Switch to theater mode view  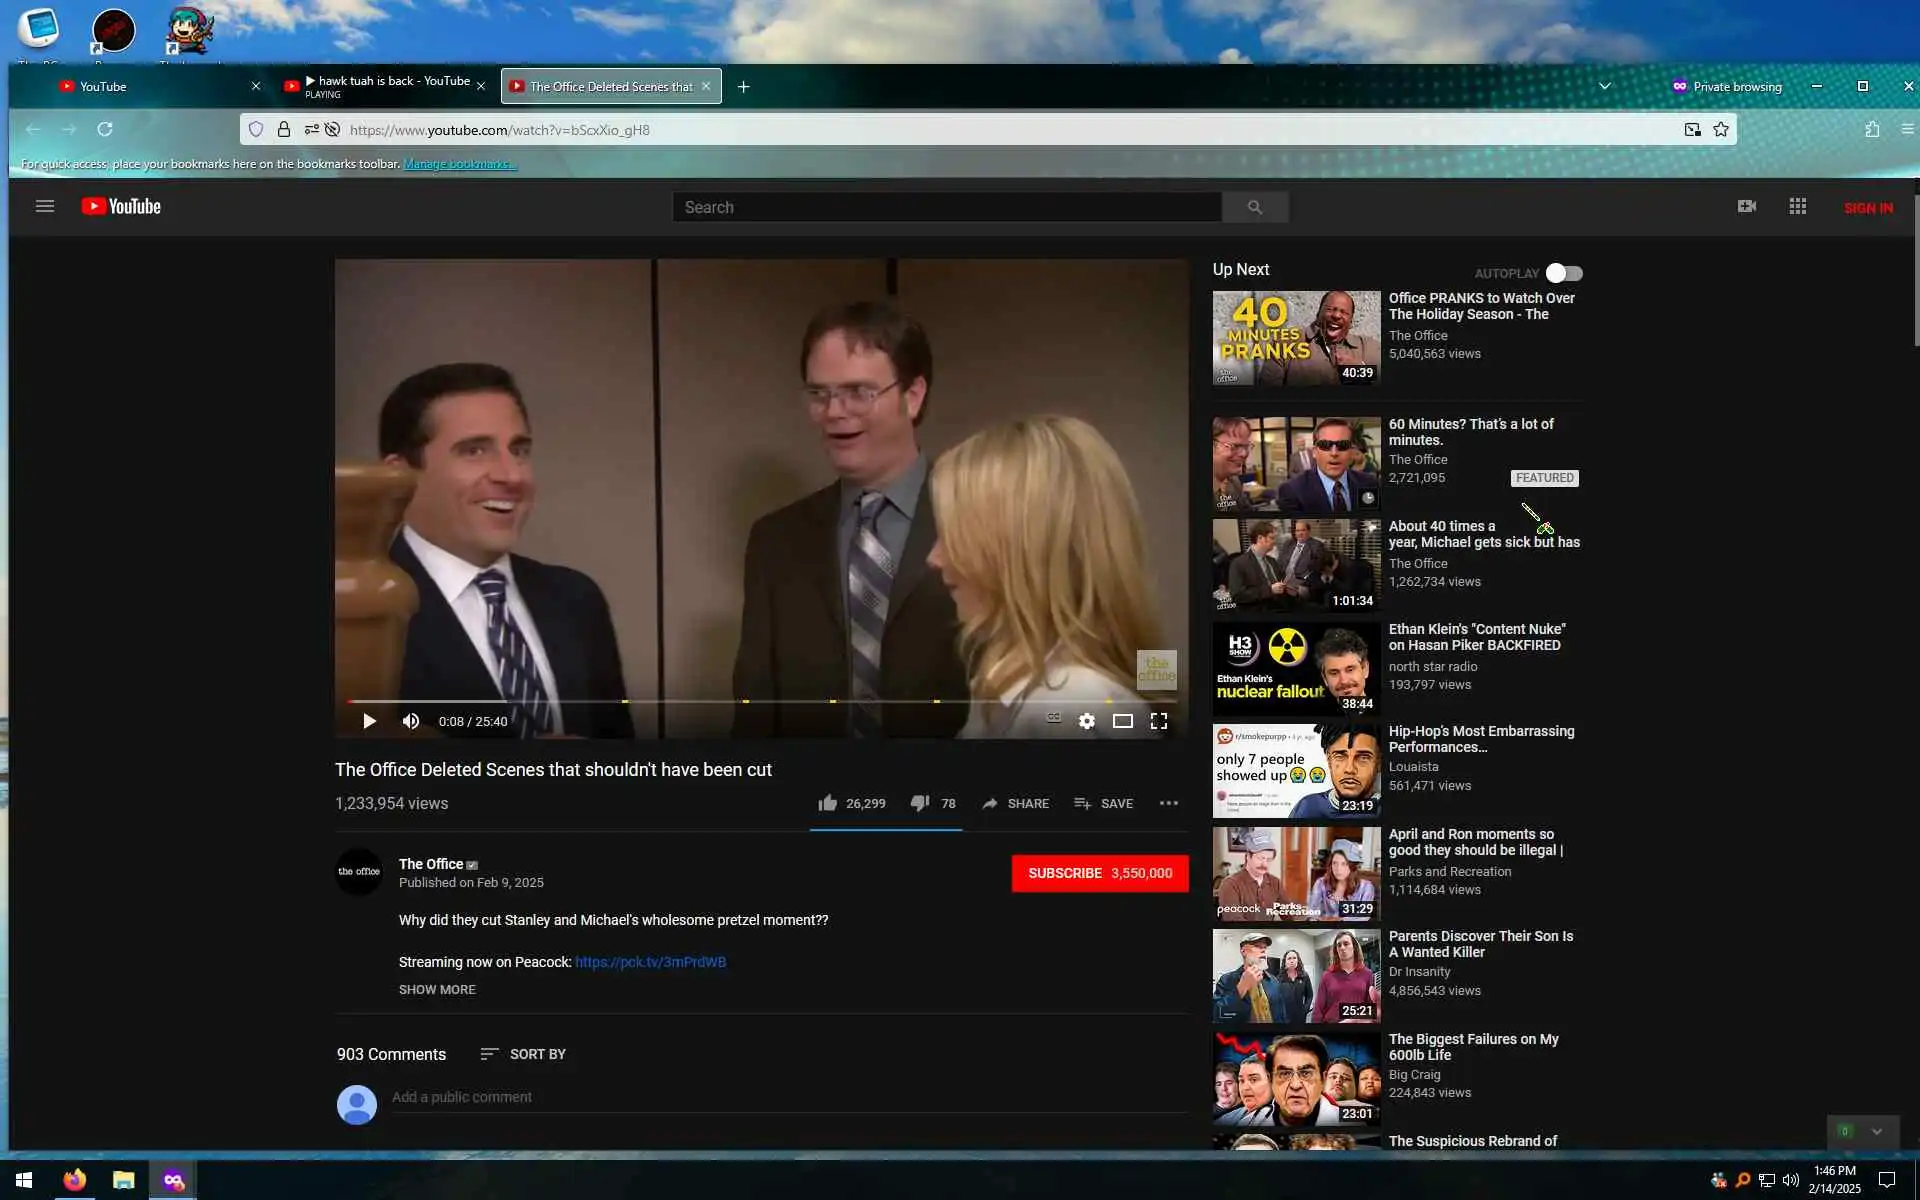(x=1122, y=721)
